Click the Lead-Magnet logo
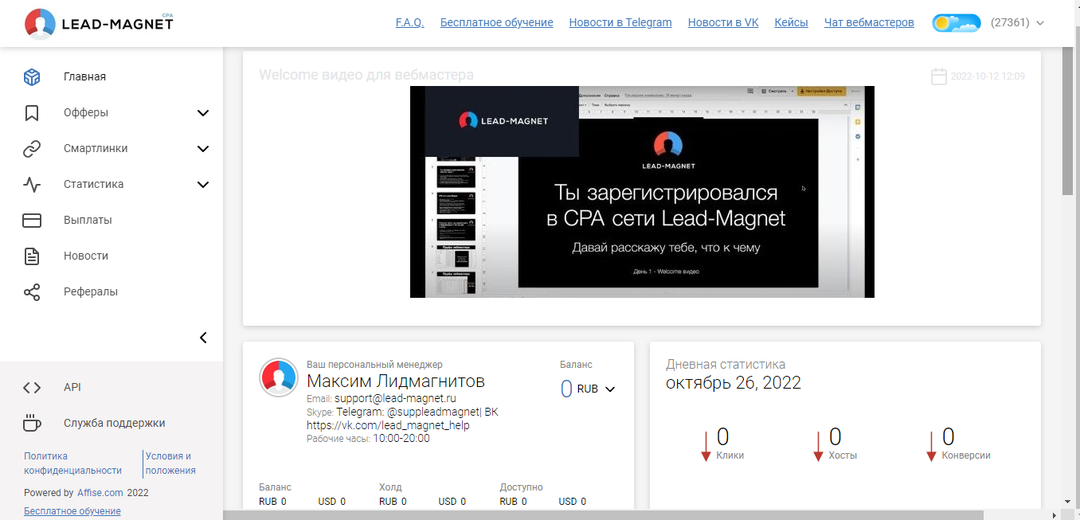This screenshot has width=1080, height=520. pos(99,23)
